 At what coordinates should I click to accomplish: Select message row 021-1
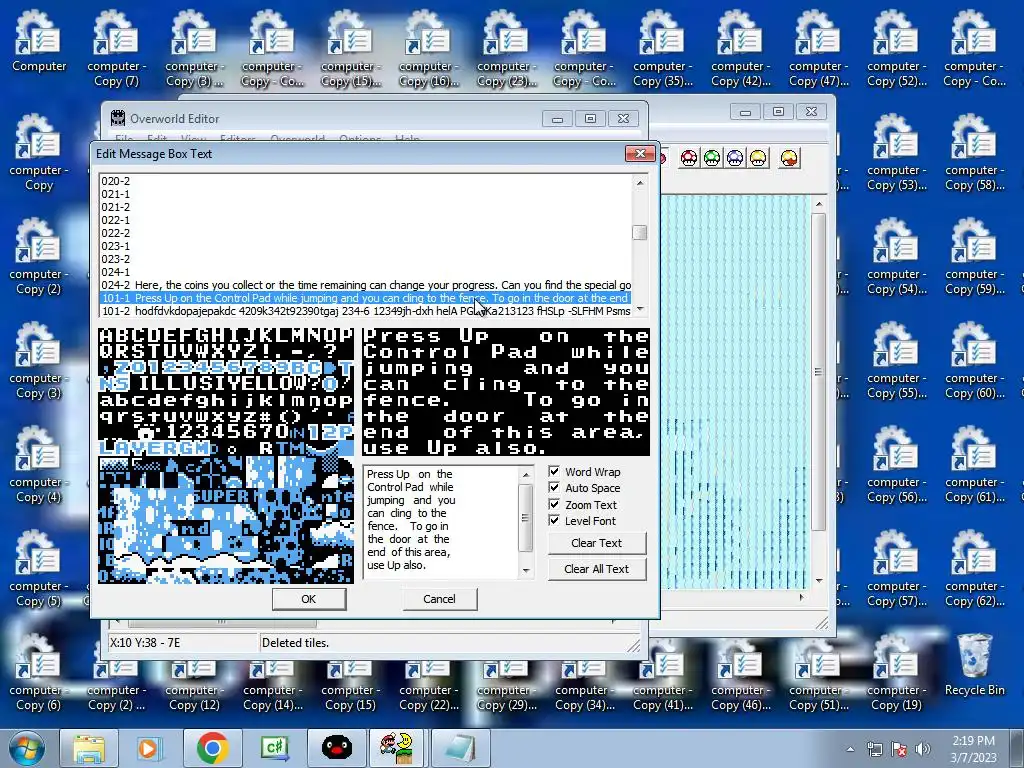366,194
